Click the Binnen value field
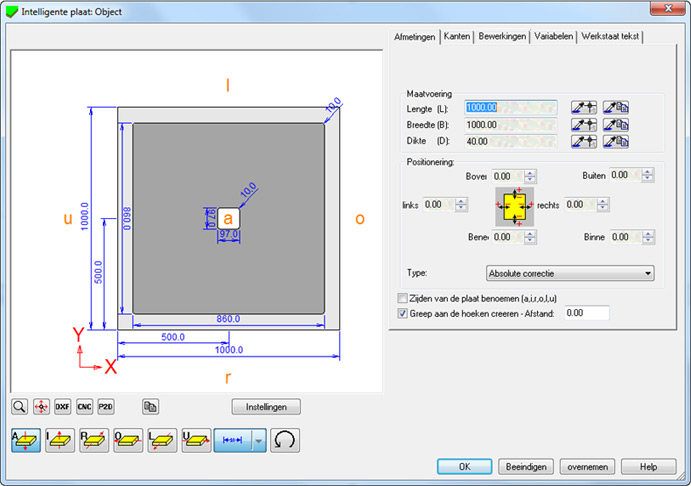This screenshot has width=691, height=486. point(626,237)
